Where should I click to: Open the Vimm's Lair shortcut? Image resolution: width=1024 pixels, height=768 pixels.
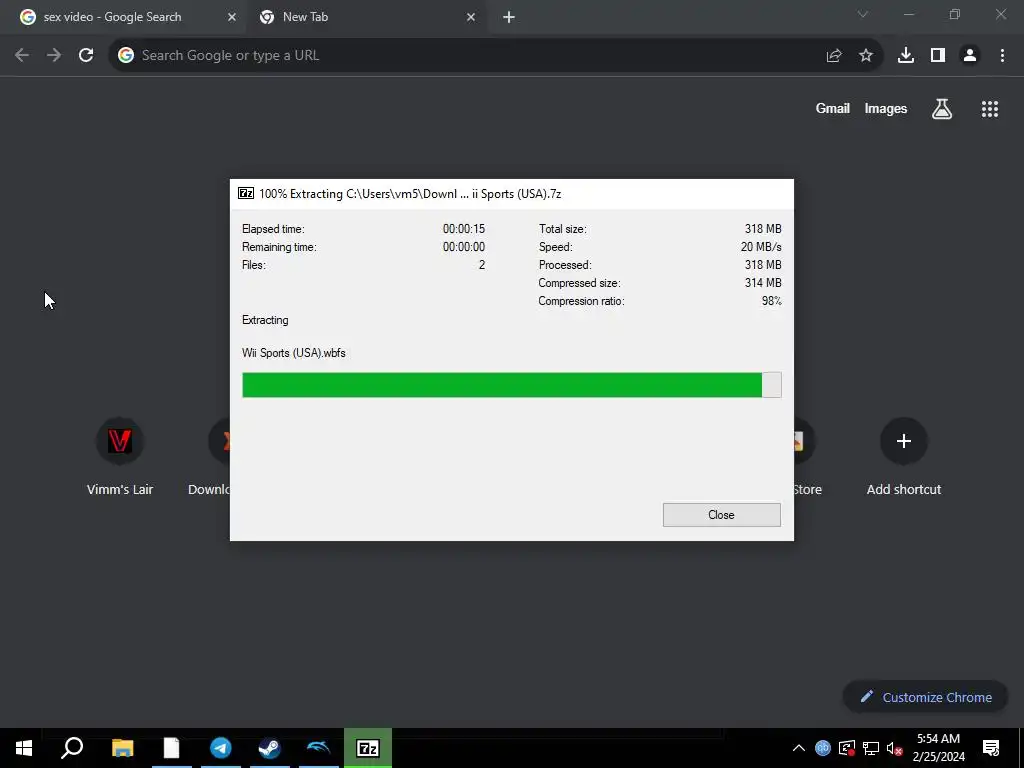click(x=120, y=457)
